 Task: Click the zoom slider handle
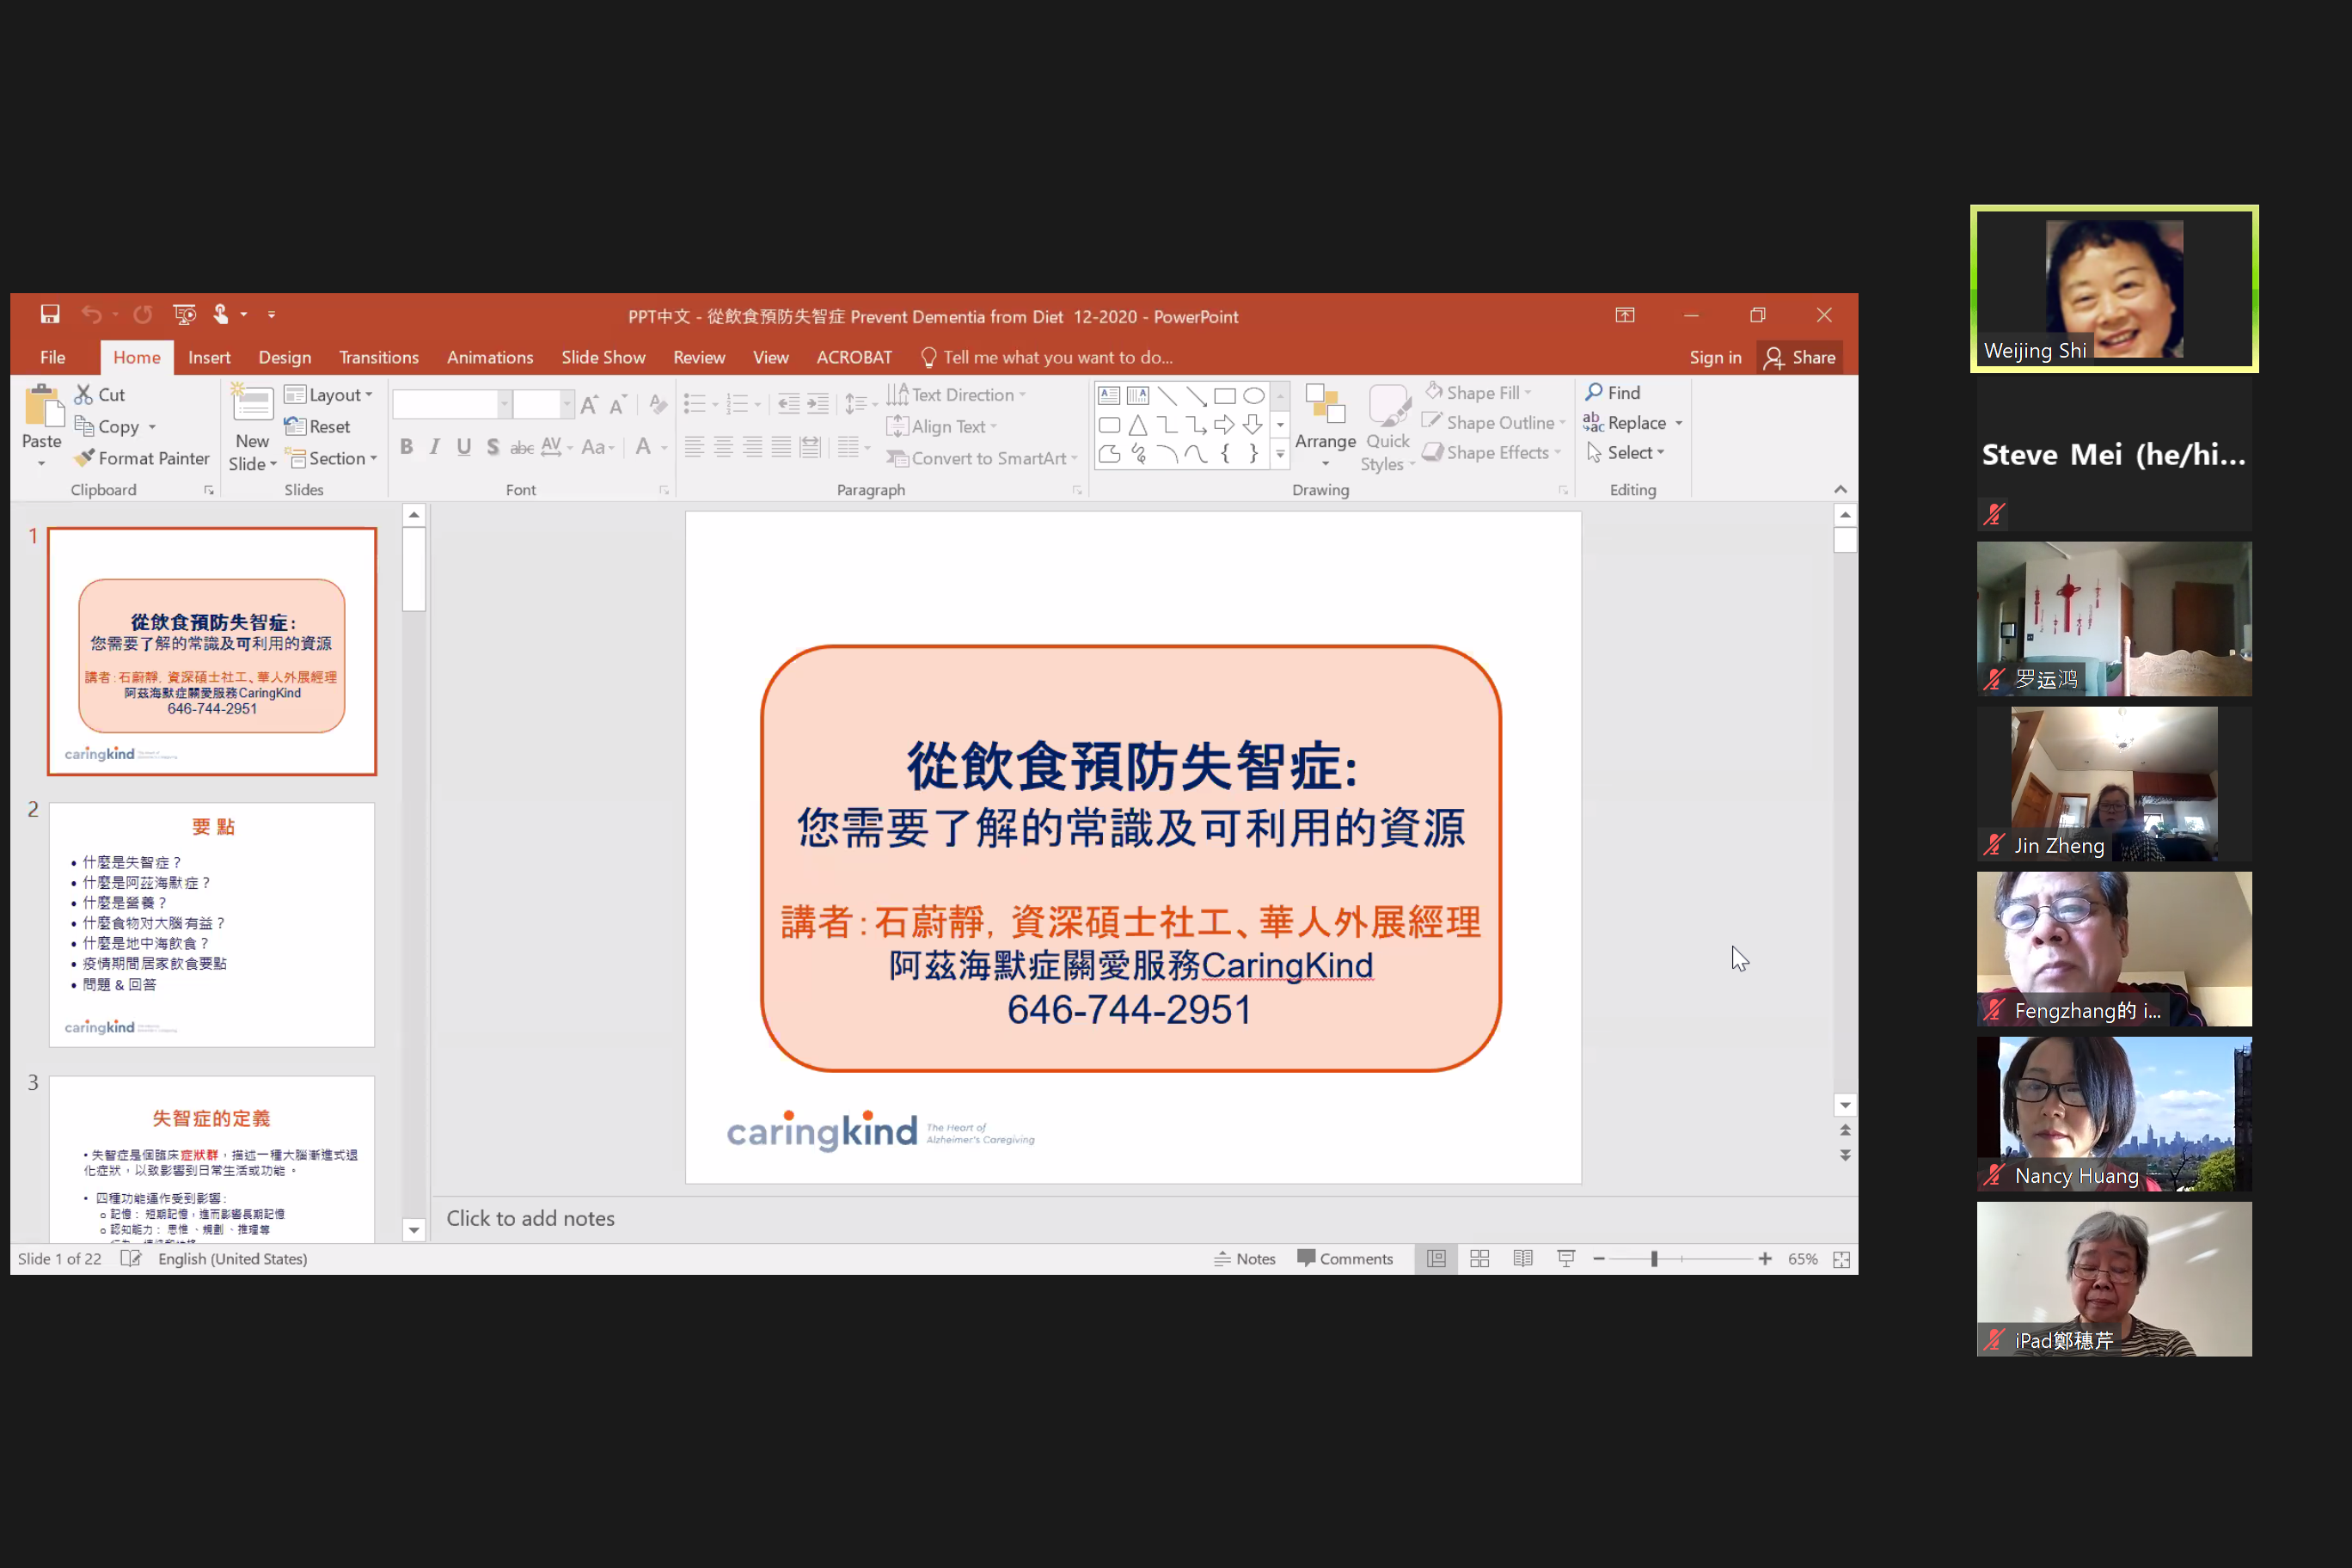pos(1655,1259)
